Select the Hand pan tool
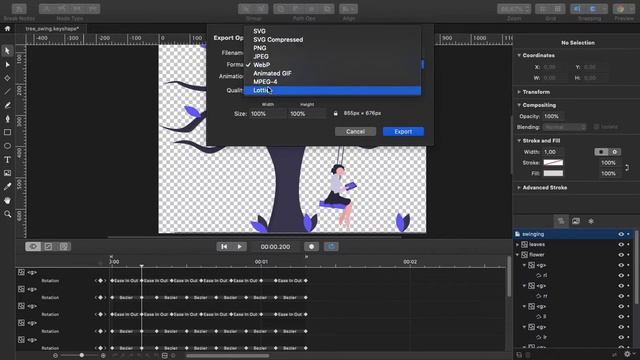Image resolution: width=640 pixels, height=360 pixels. click(x=7, y=200)
